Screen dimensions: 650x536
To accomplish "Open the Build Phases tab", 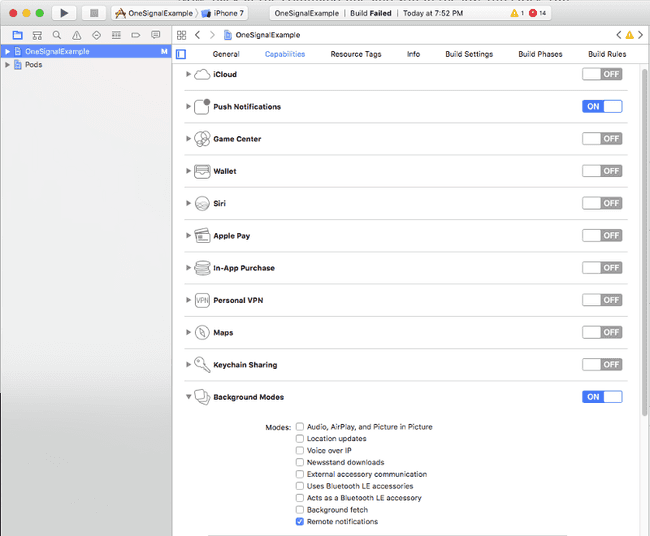I will tap(540, 54).
